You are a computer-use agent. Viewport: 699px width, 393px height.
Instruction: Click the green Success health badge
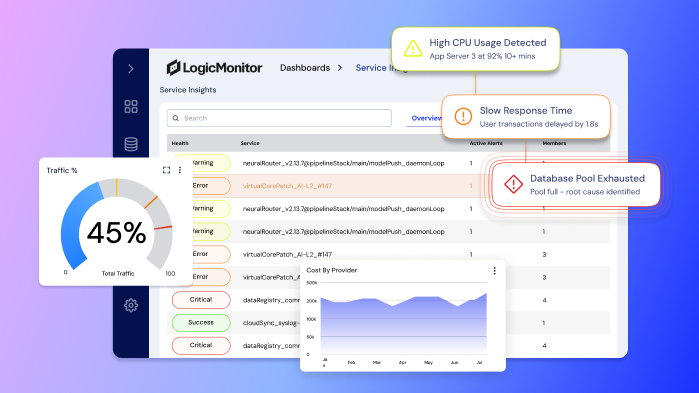[201, 323]
